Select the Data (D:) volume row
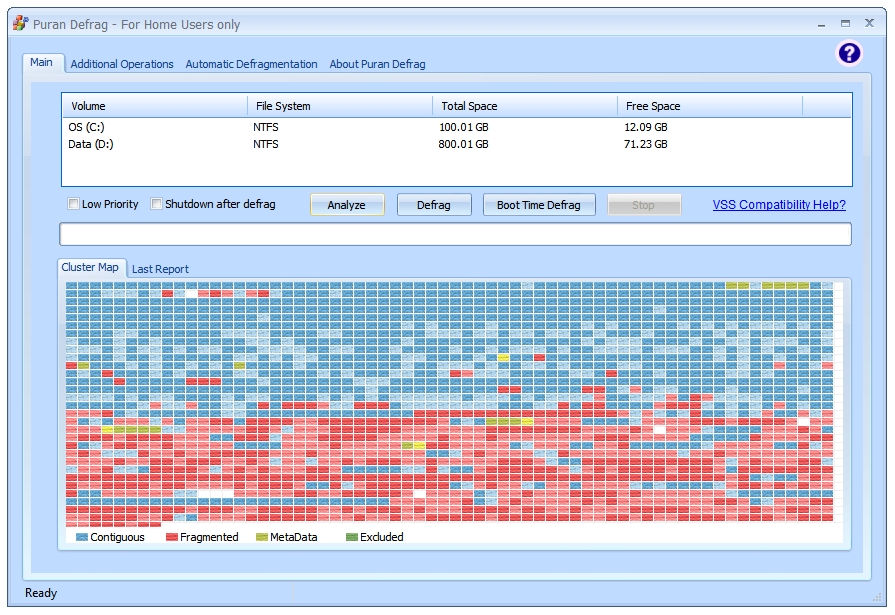The height and width of the screenshot is (615, 895). click(457, 144)
